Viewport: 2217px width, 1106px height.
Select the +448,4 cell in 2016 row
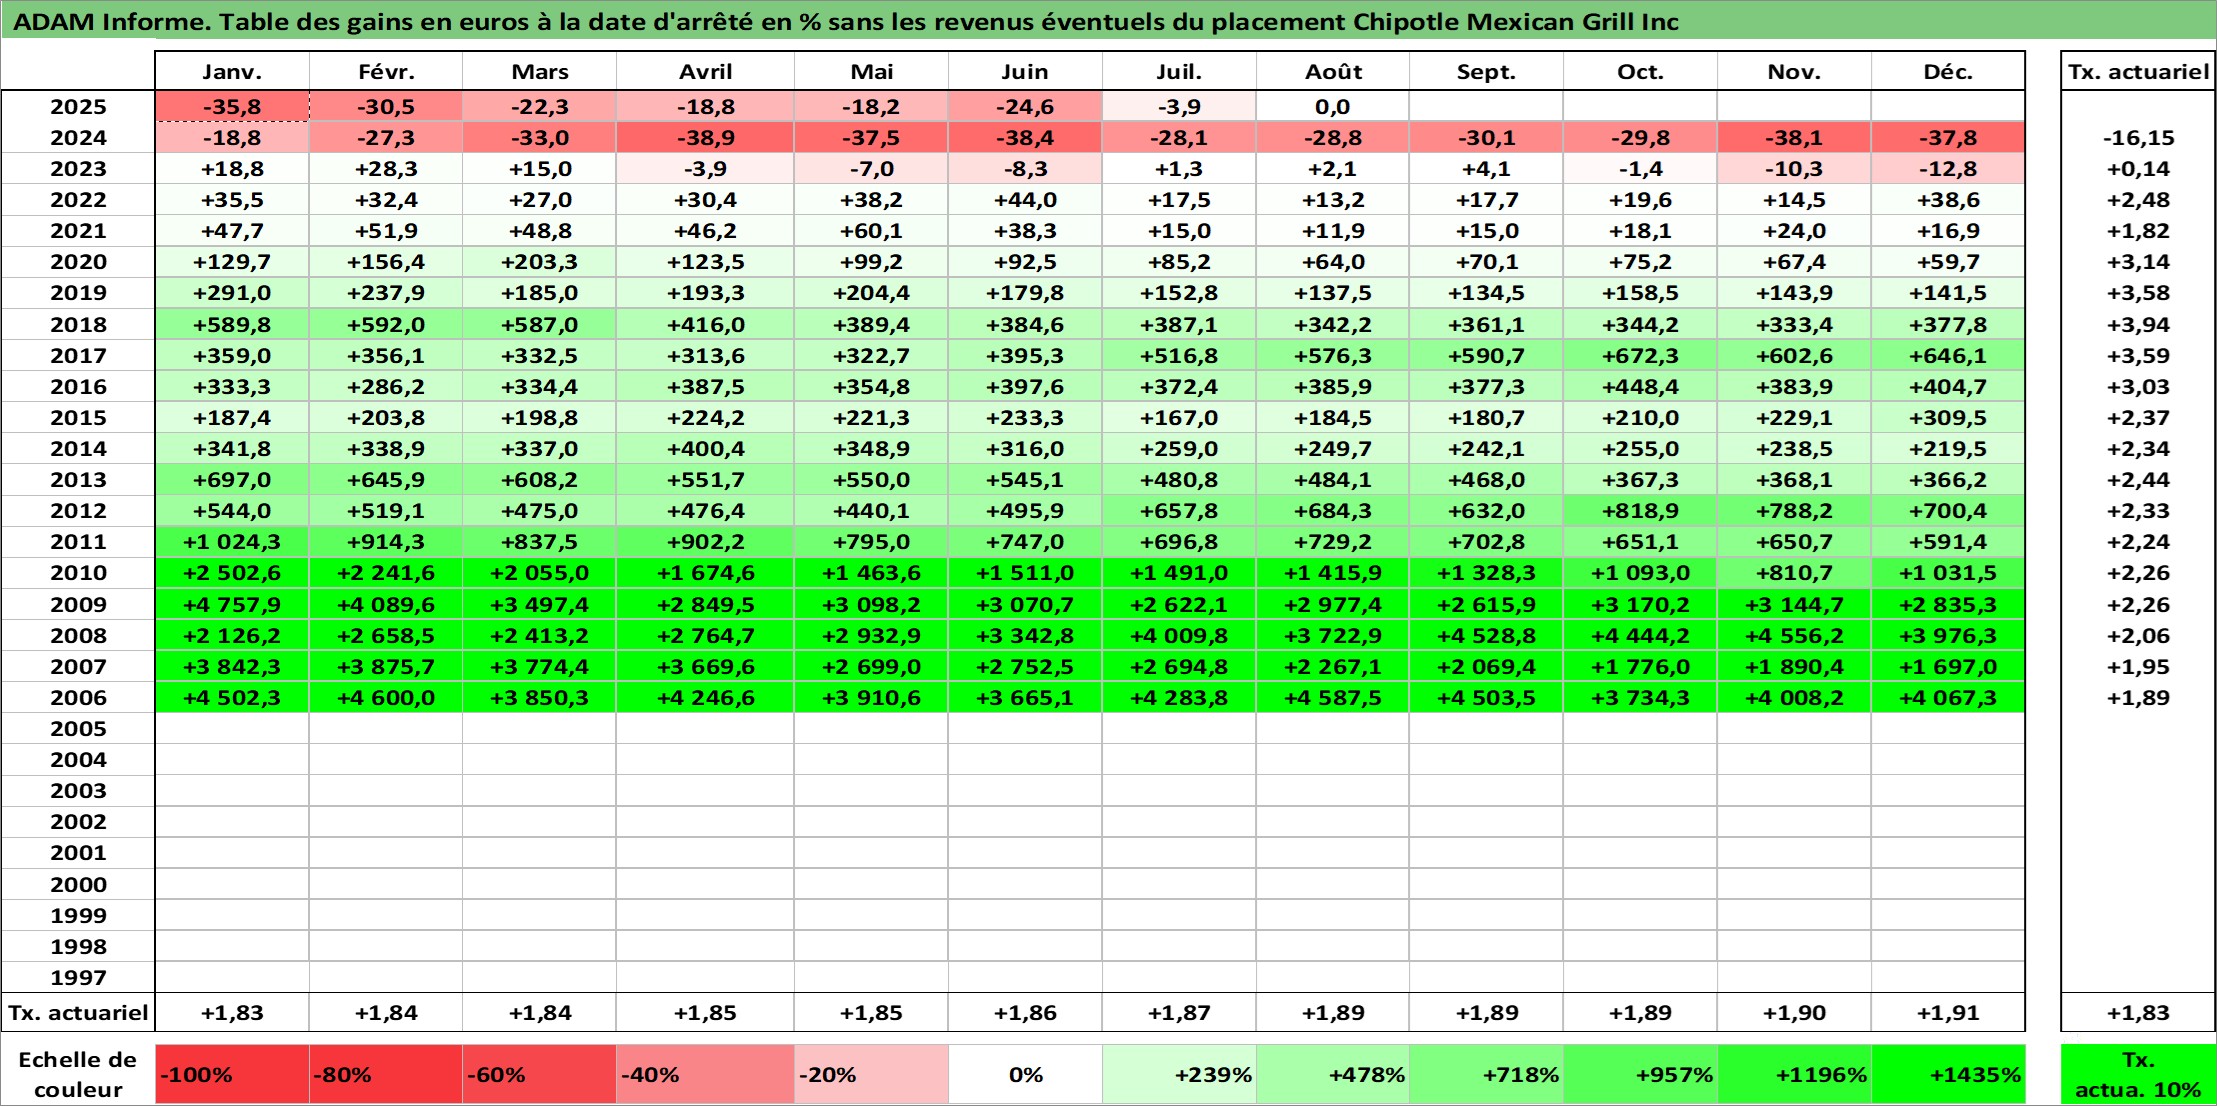[x=1640, y=387]
